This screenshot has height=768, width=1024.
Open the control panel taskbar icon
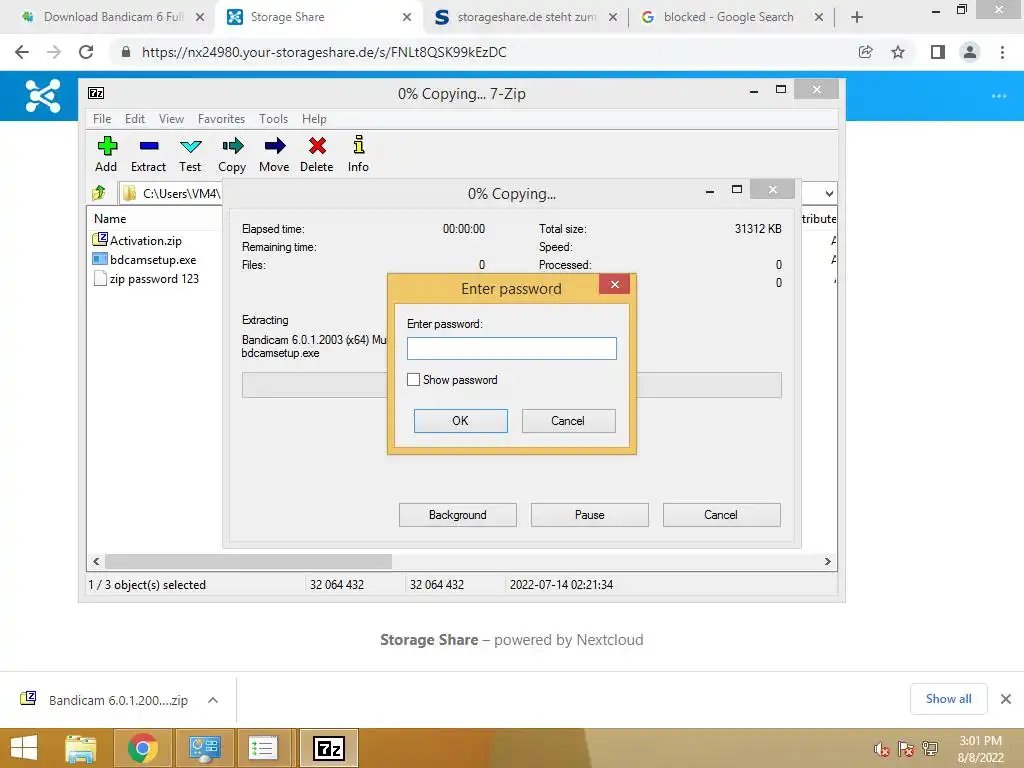[x=204, y=748]
